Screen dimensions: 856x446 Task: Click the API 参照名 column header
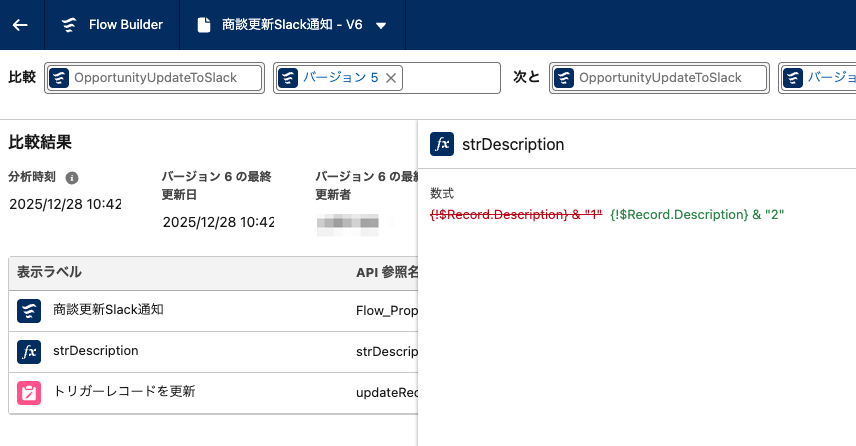click(x=385, y=272)
